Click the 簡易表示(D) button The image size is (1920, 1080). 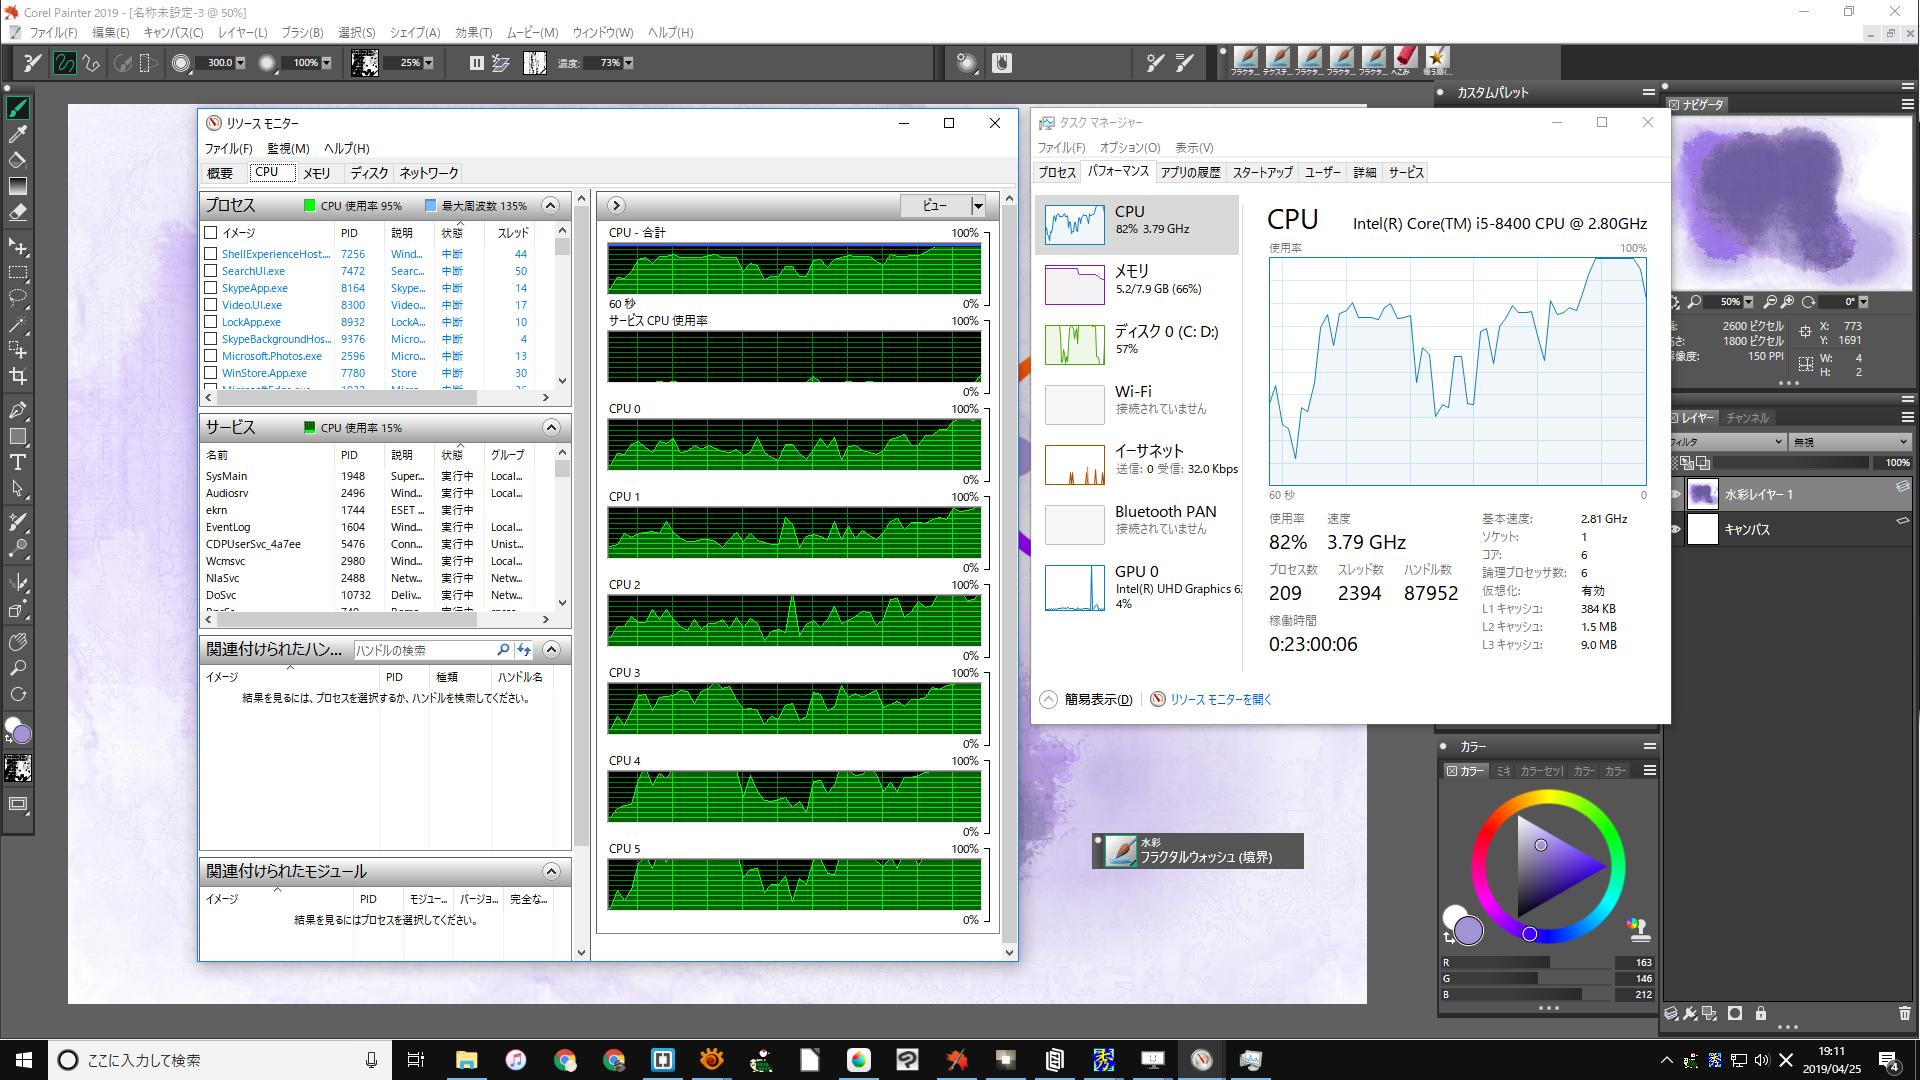coord(1097,699)
